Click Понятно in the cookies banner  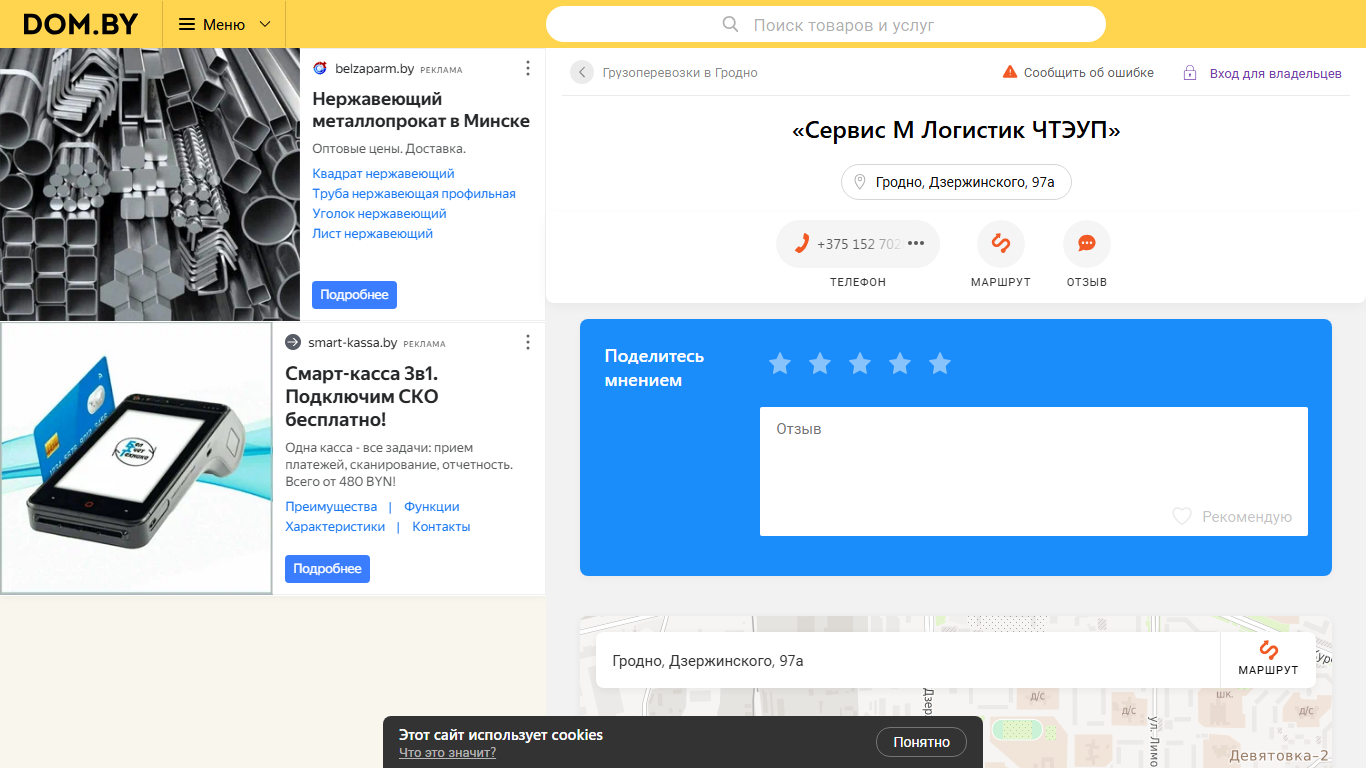coord(922,742)
